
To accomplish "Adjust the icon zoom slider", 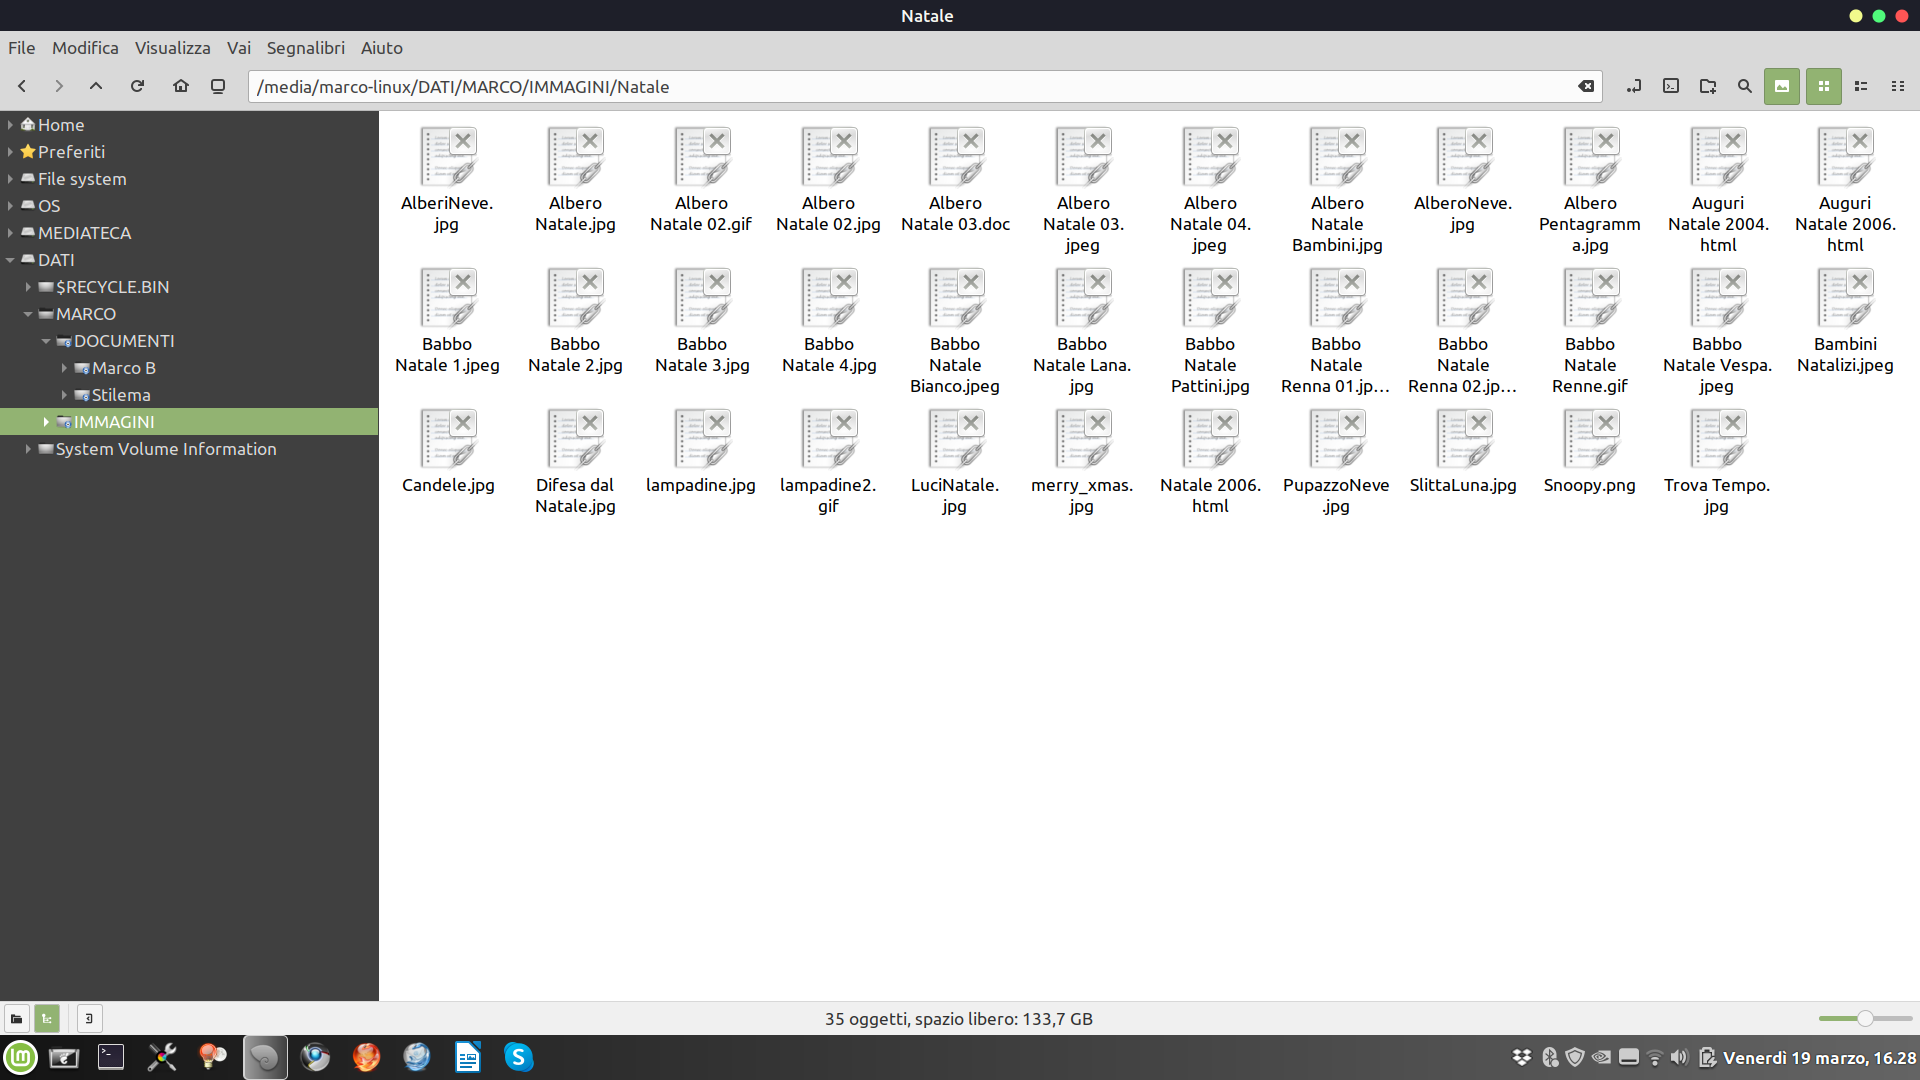I will click(x=1865, y=1019).
